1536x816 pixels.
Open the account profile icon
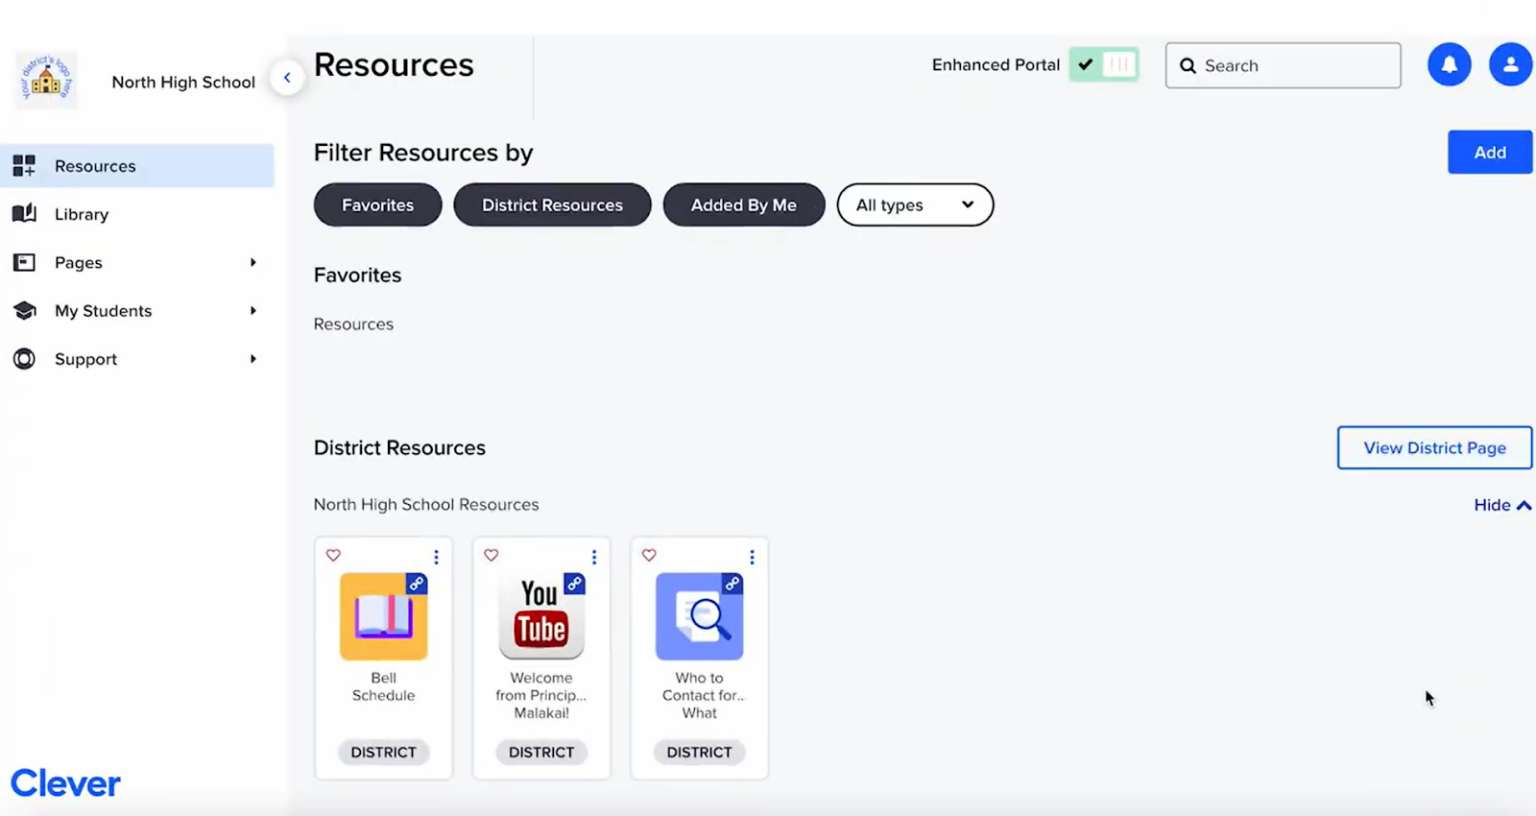1510,64
